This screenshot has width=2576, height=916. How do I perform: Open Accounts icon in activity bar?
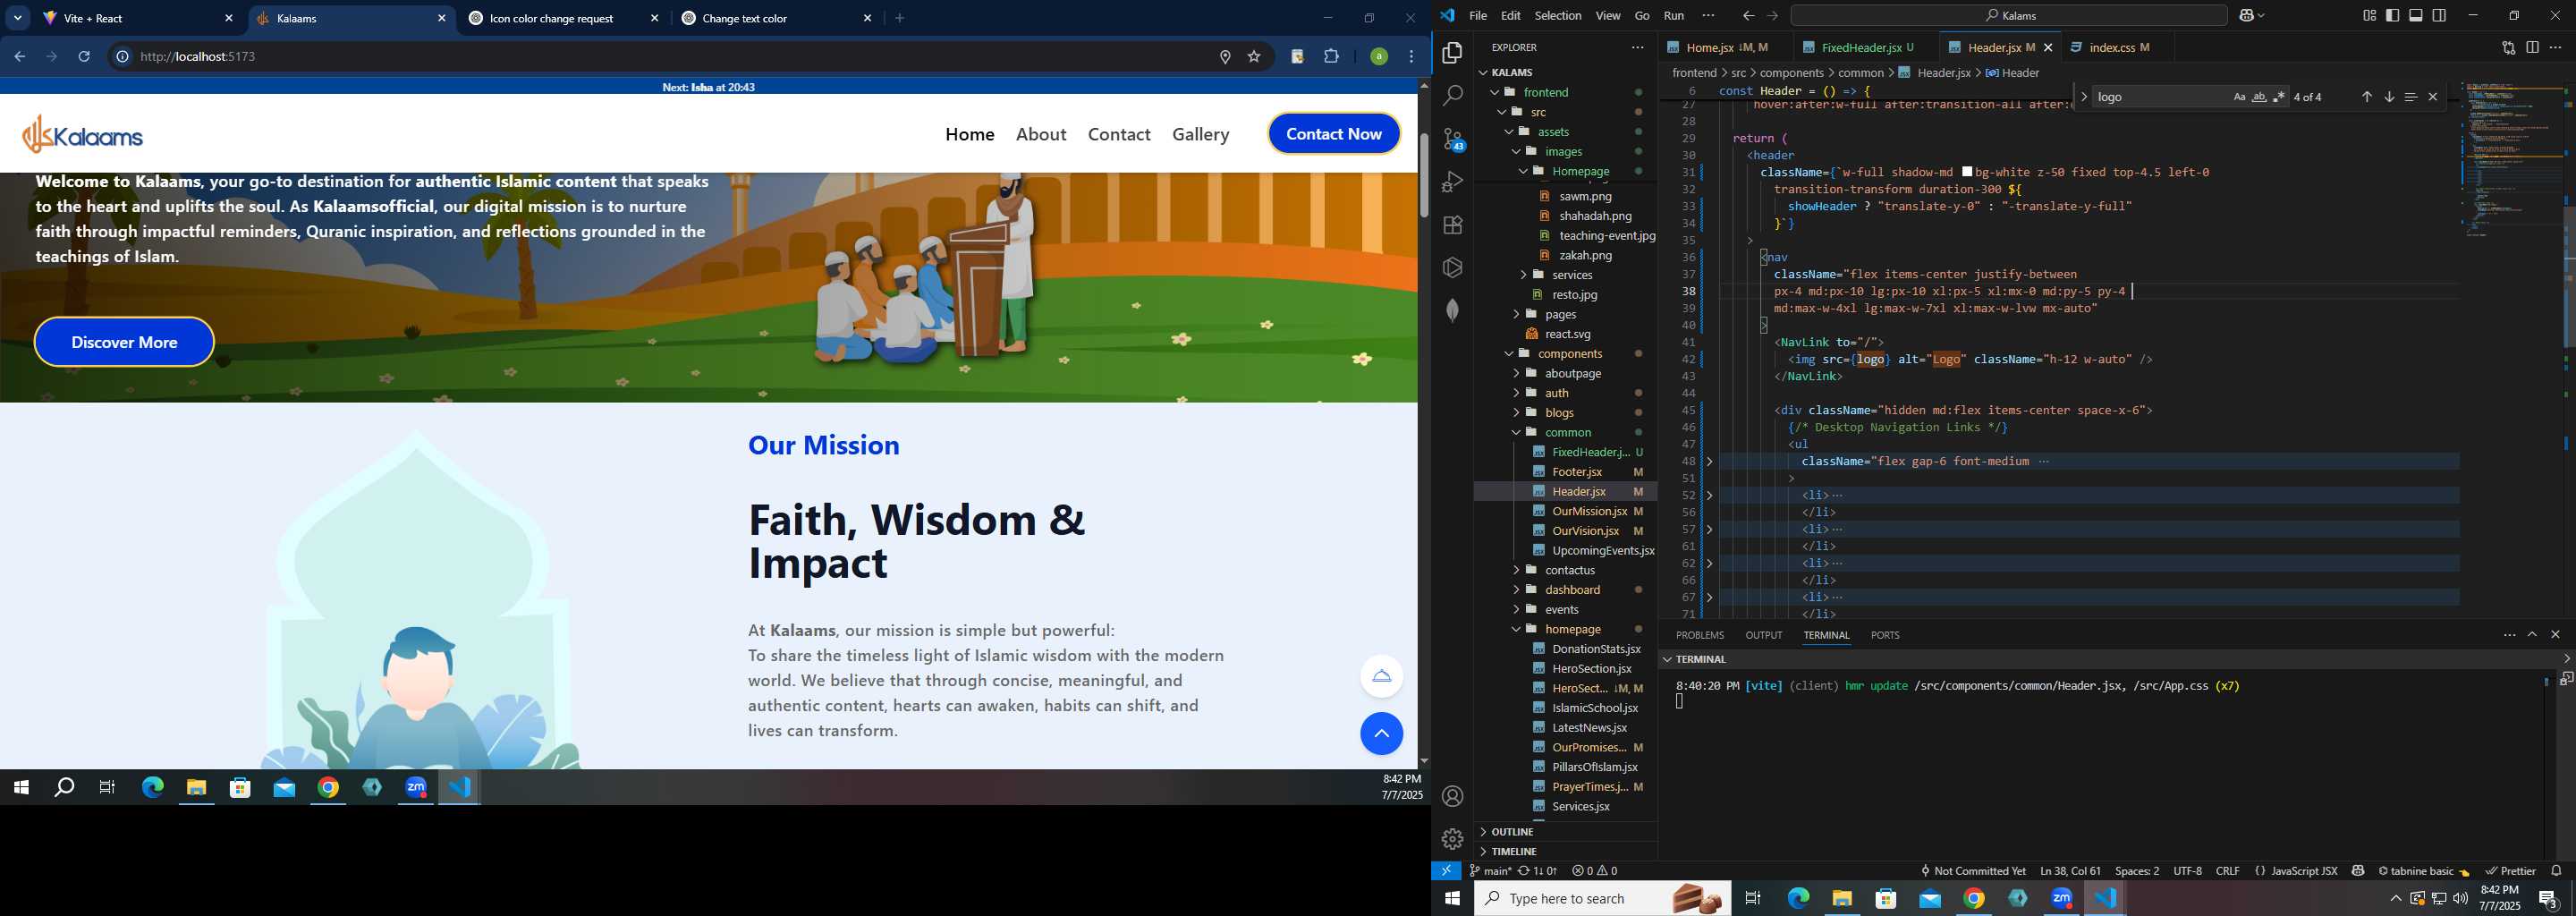pos(1452,796)
